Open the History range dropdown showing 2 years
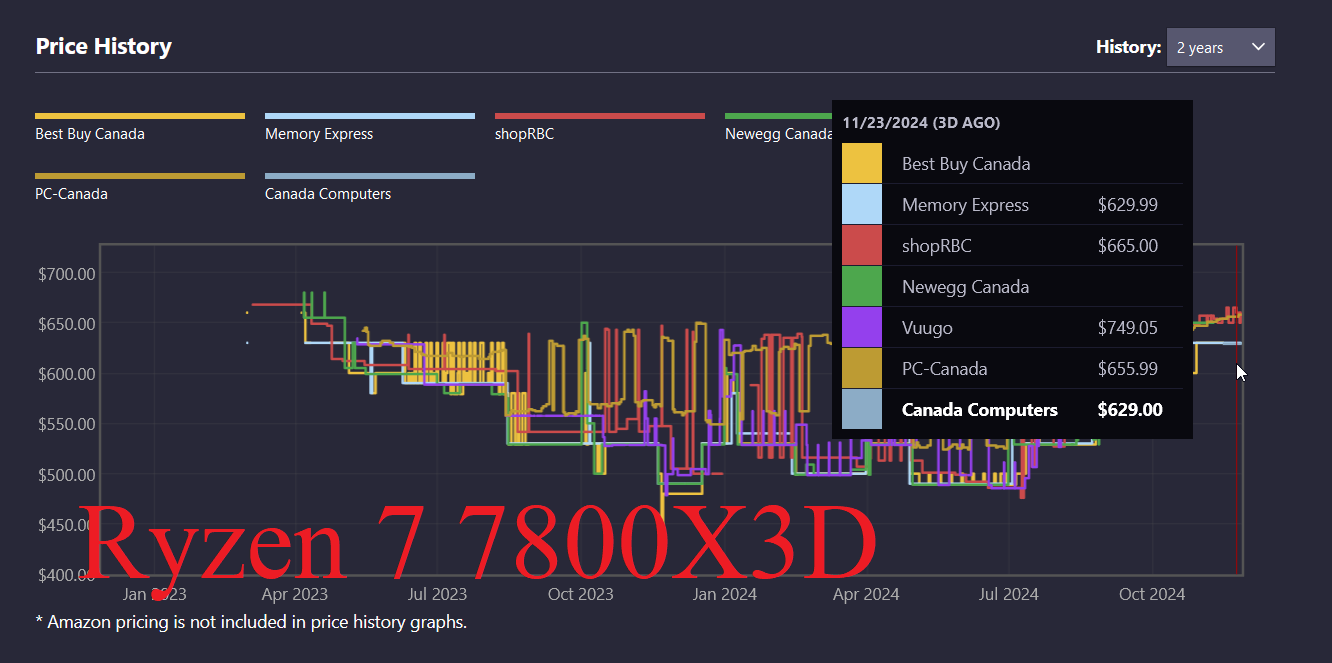The height and width of the screenshot is (663, 1332). pos(1219,47)
